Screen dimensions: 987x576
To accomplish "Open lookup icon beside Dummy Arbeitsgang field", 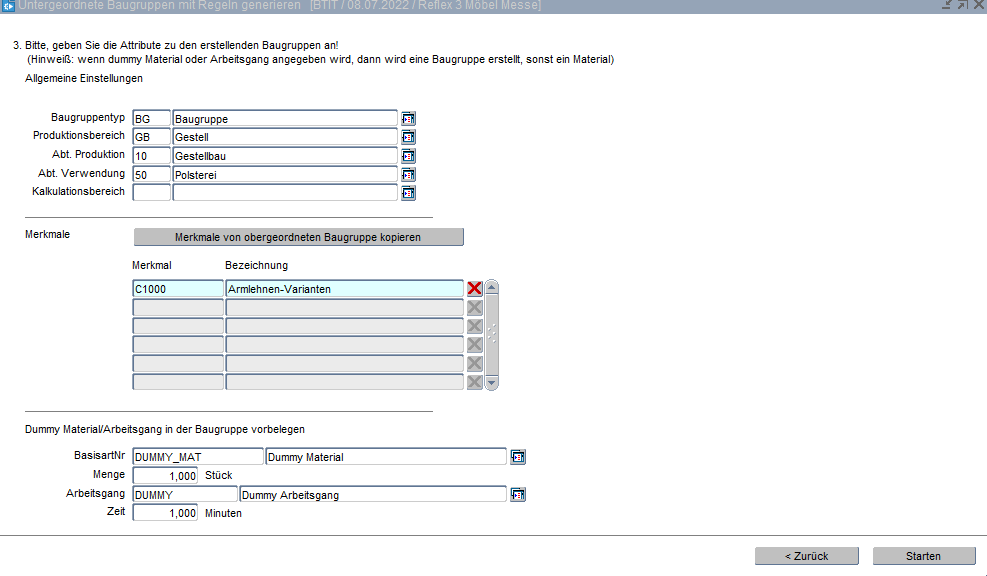I will point(518,495).
